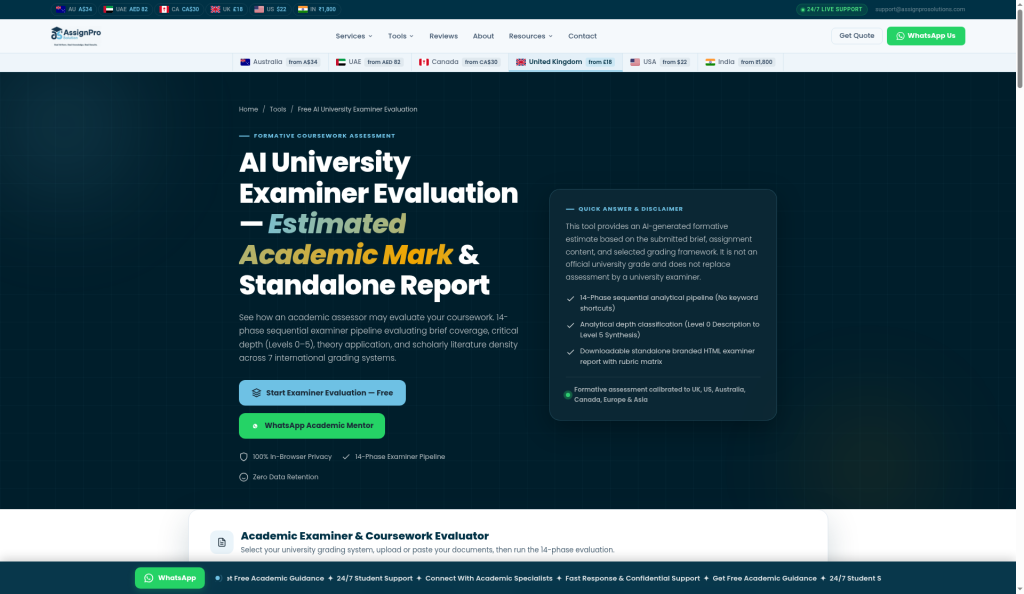Viewport: 1024px width, 594px height.
Task: Click the WhatsApp icon in the bottom bar
Action: [x=149, y=578]
